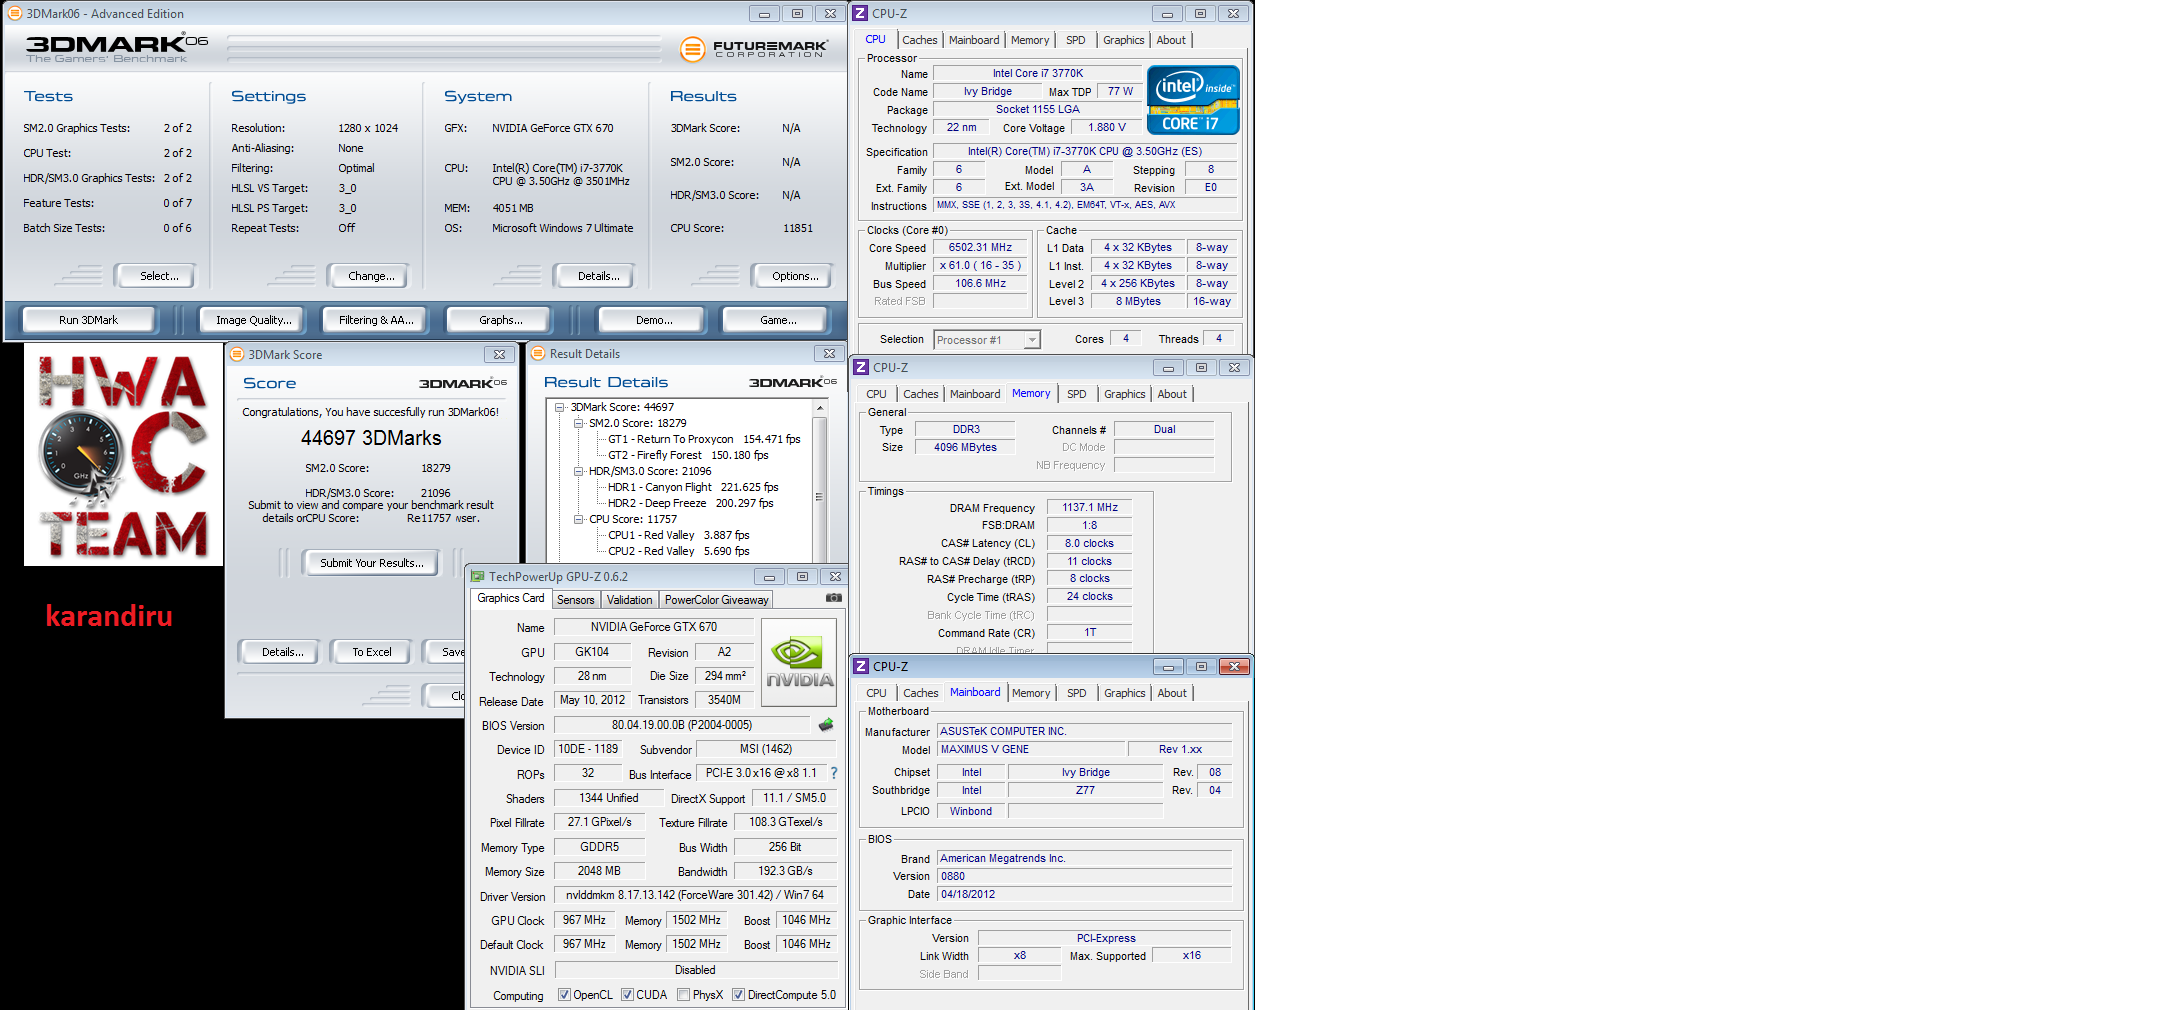Click DRAM Frequency value '1137.1 MHz'
The height and width of the screenshot is (1010, 2166).
point(1090,507)
